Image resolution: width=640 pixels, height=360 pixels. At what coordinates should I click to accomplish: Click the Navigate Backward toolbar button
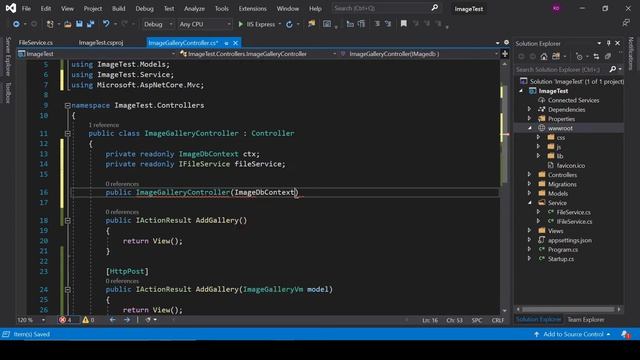16,24
